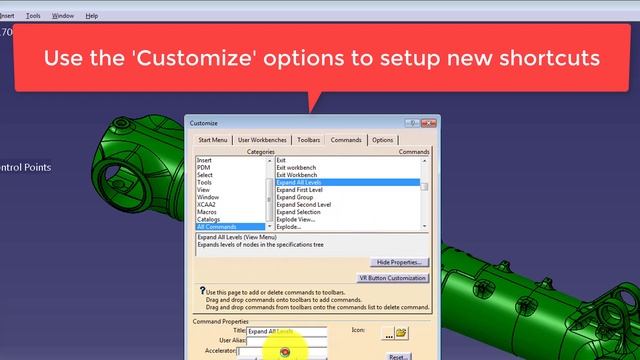Click the Hide Properties... button
The image size is (640, 360).
[x=399, y=262]
